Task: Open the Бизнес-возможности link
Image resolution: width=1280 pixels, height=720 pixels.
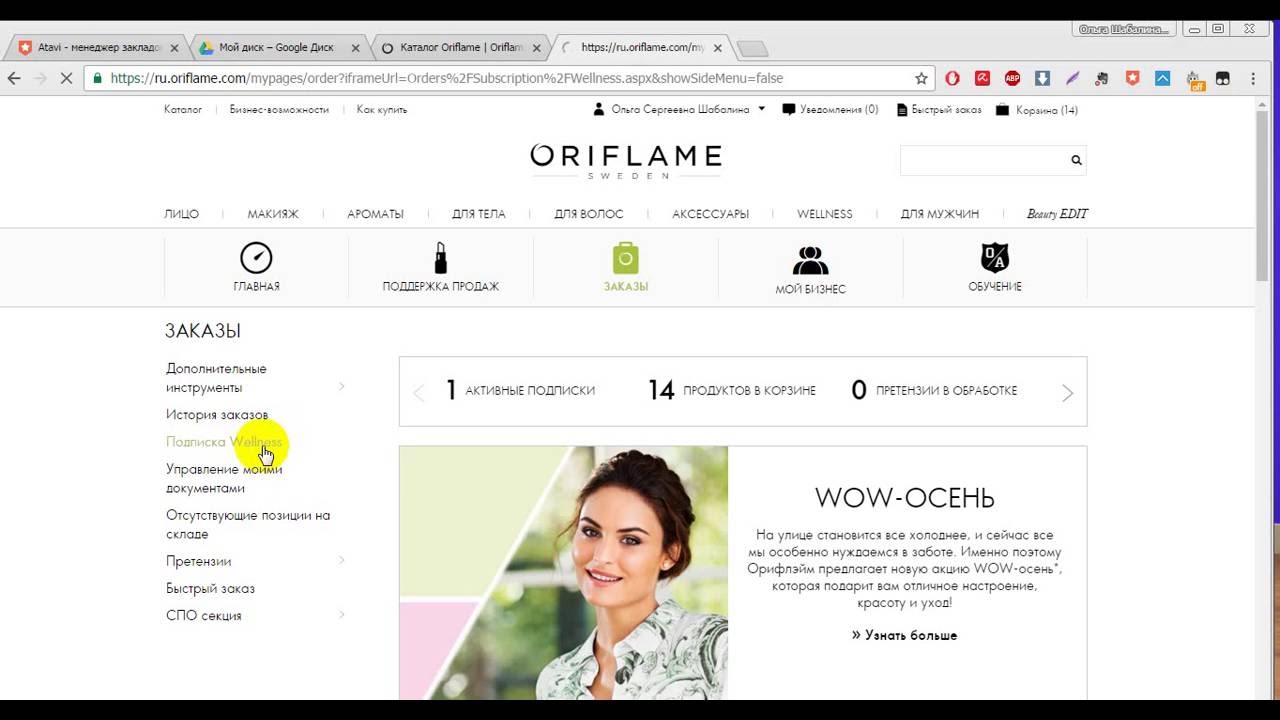Action: (279, 110)
